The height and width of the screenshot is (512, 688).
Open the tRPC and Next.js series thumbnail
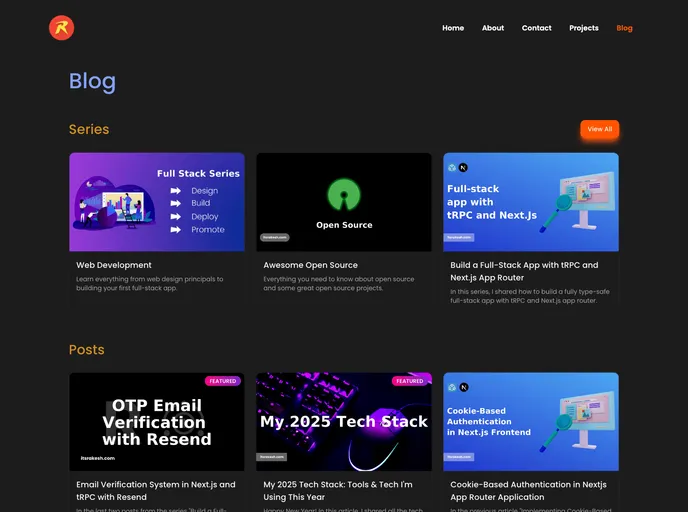[x=531, y=202]
